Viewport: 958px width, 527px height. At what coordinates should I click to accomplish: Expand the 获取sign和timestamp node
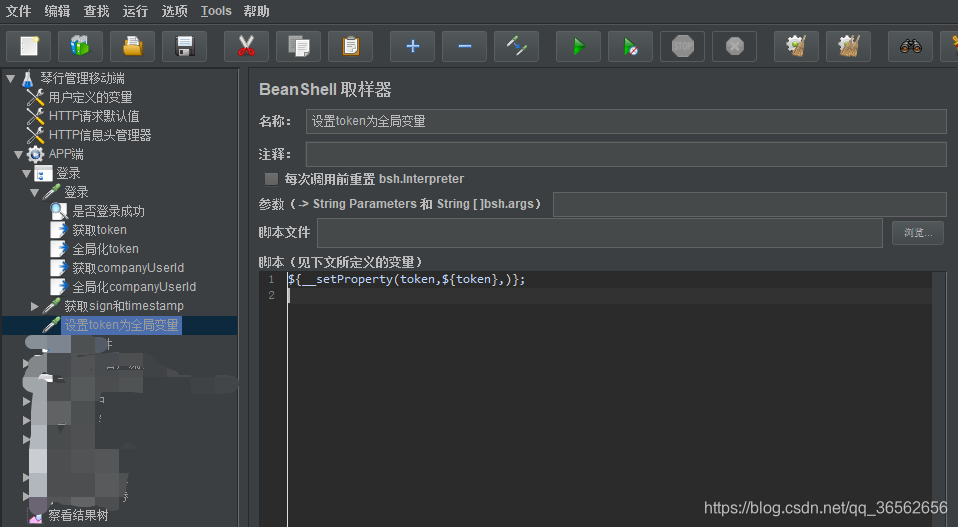tap(34, 306)
